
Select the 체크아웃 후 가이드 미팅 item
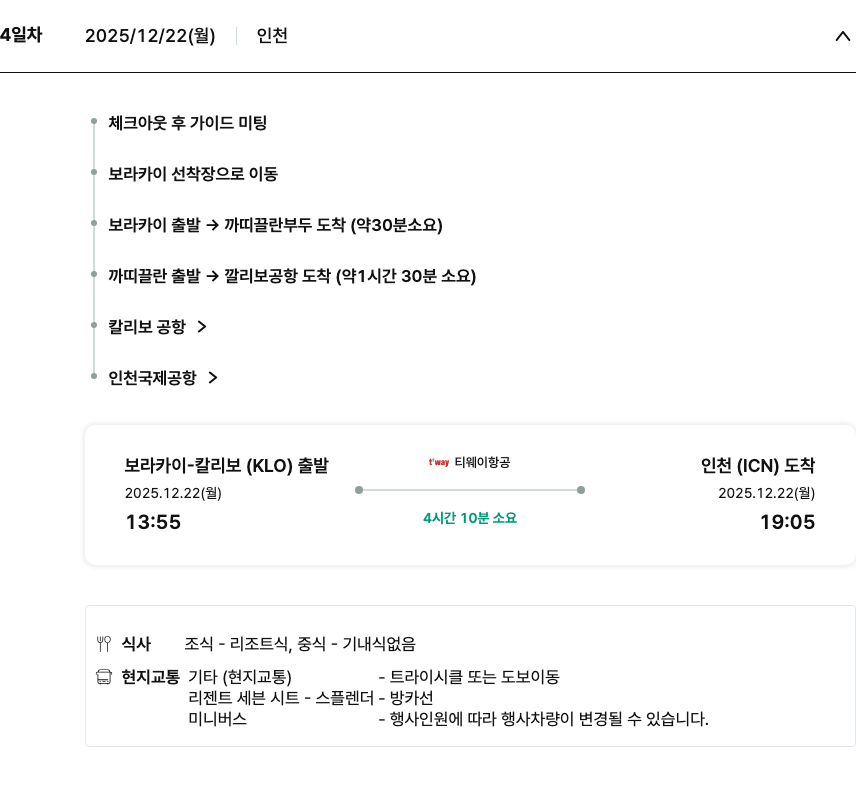click(187, 123)
